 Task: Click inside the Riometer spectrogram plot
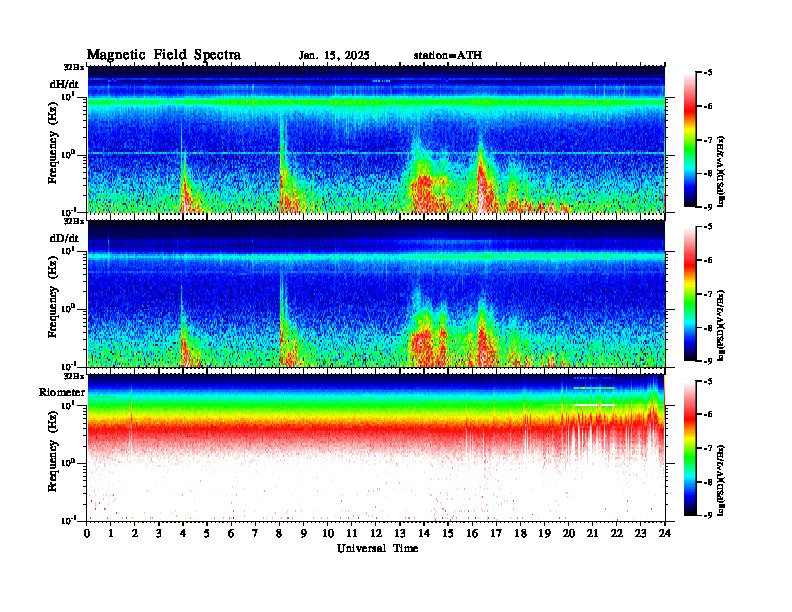coord(376,448)
